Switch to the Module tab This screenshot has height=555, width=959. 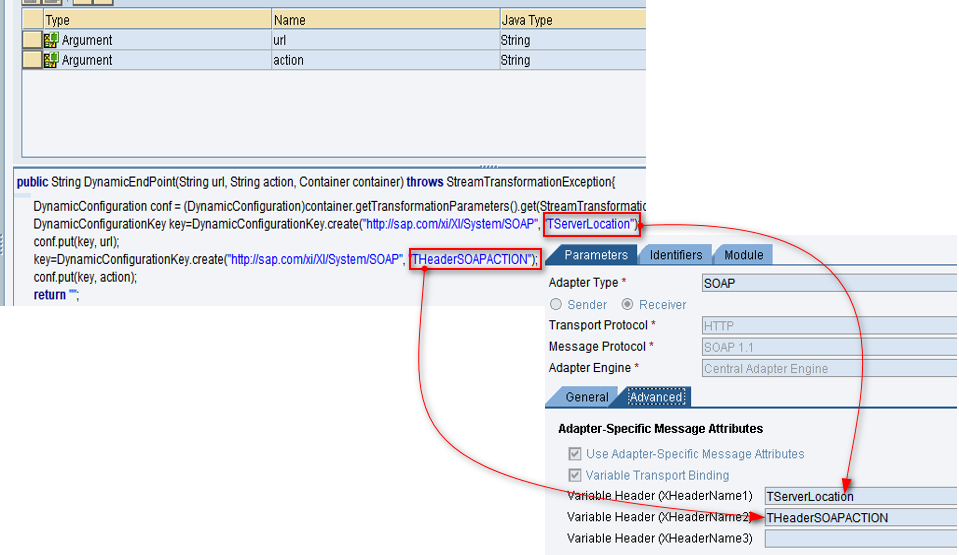[744, 255]
